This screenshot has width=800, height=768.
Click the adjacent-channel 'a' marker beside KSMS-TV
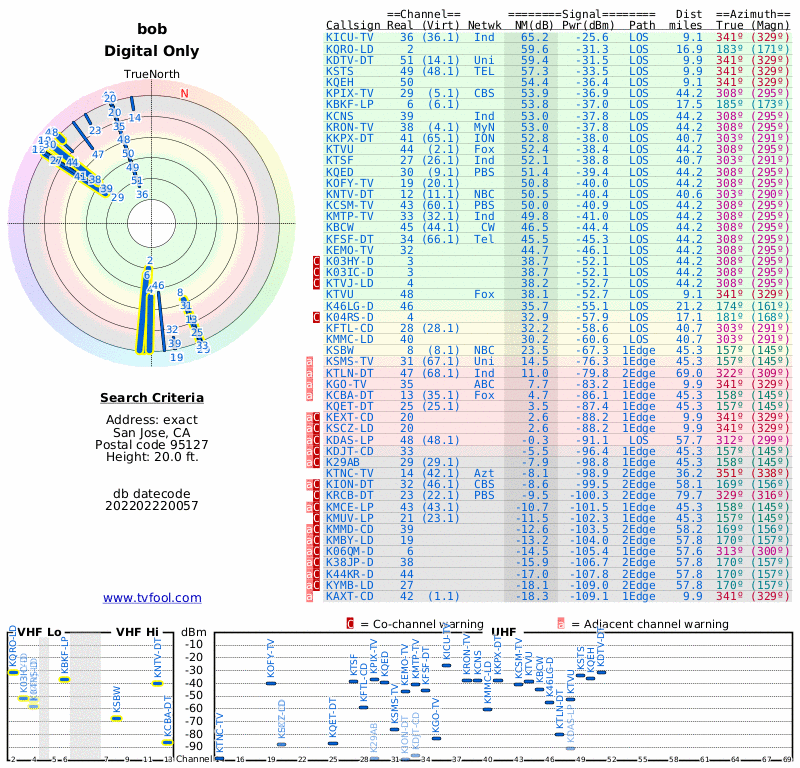(309, 362)
